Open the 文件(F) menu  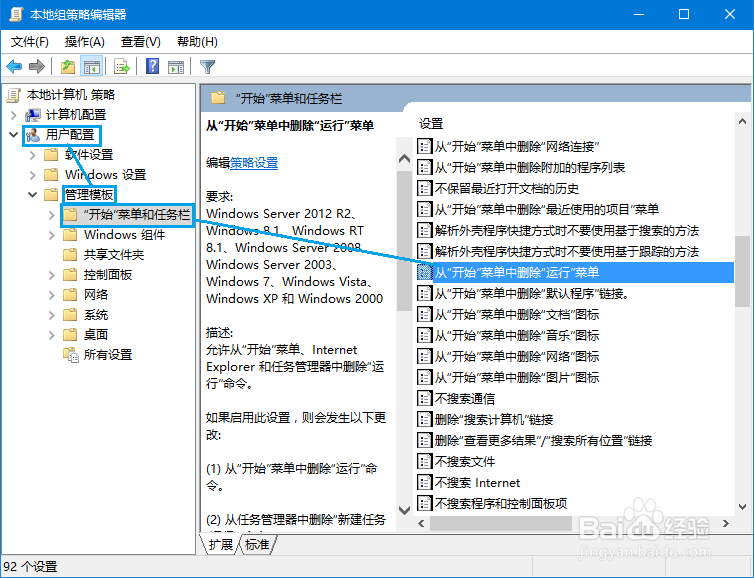pos(30,42)
